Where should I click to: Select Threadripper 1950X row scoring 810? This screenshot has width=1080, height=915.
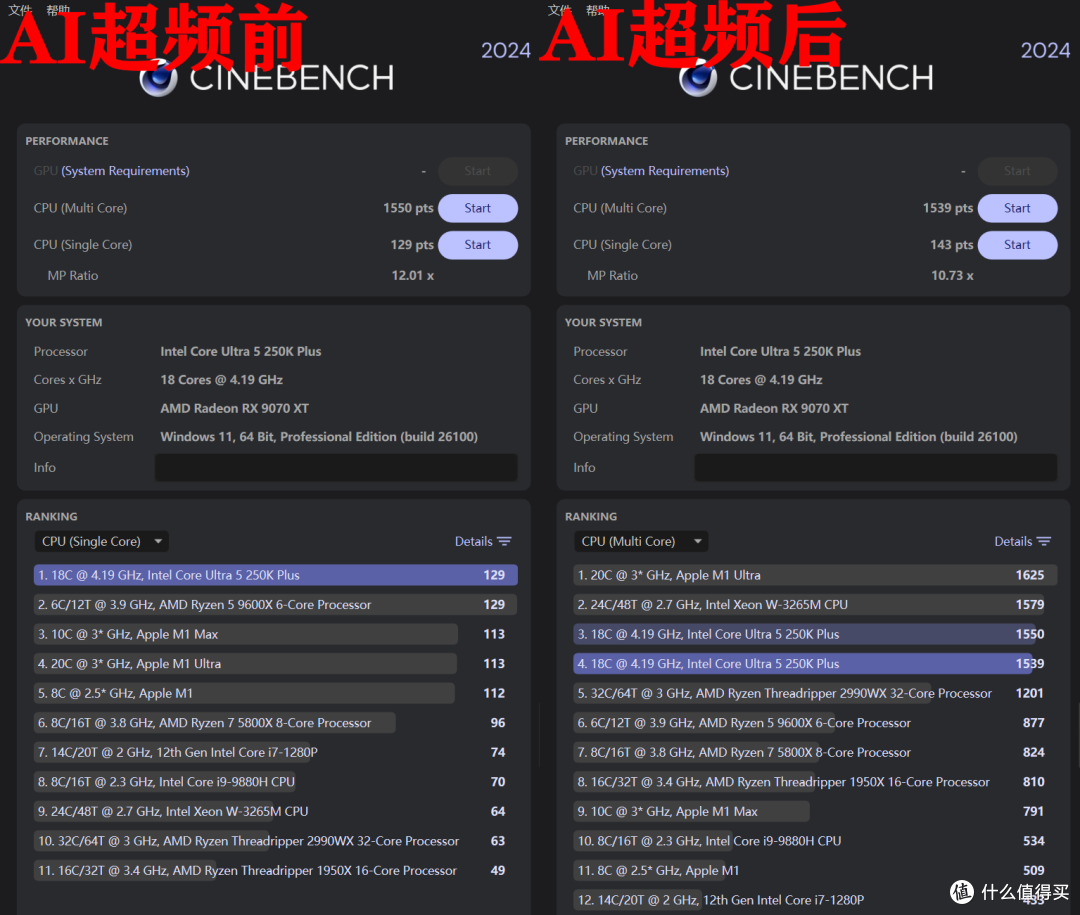[816, 782]
